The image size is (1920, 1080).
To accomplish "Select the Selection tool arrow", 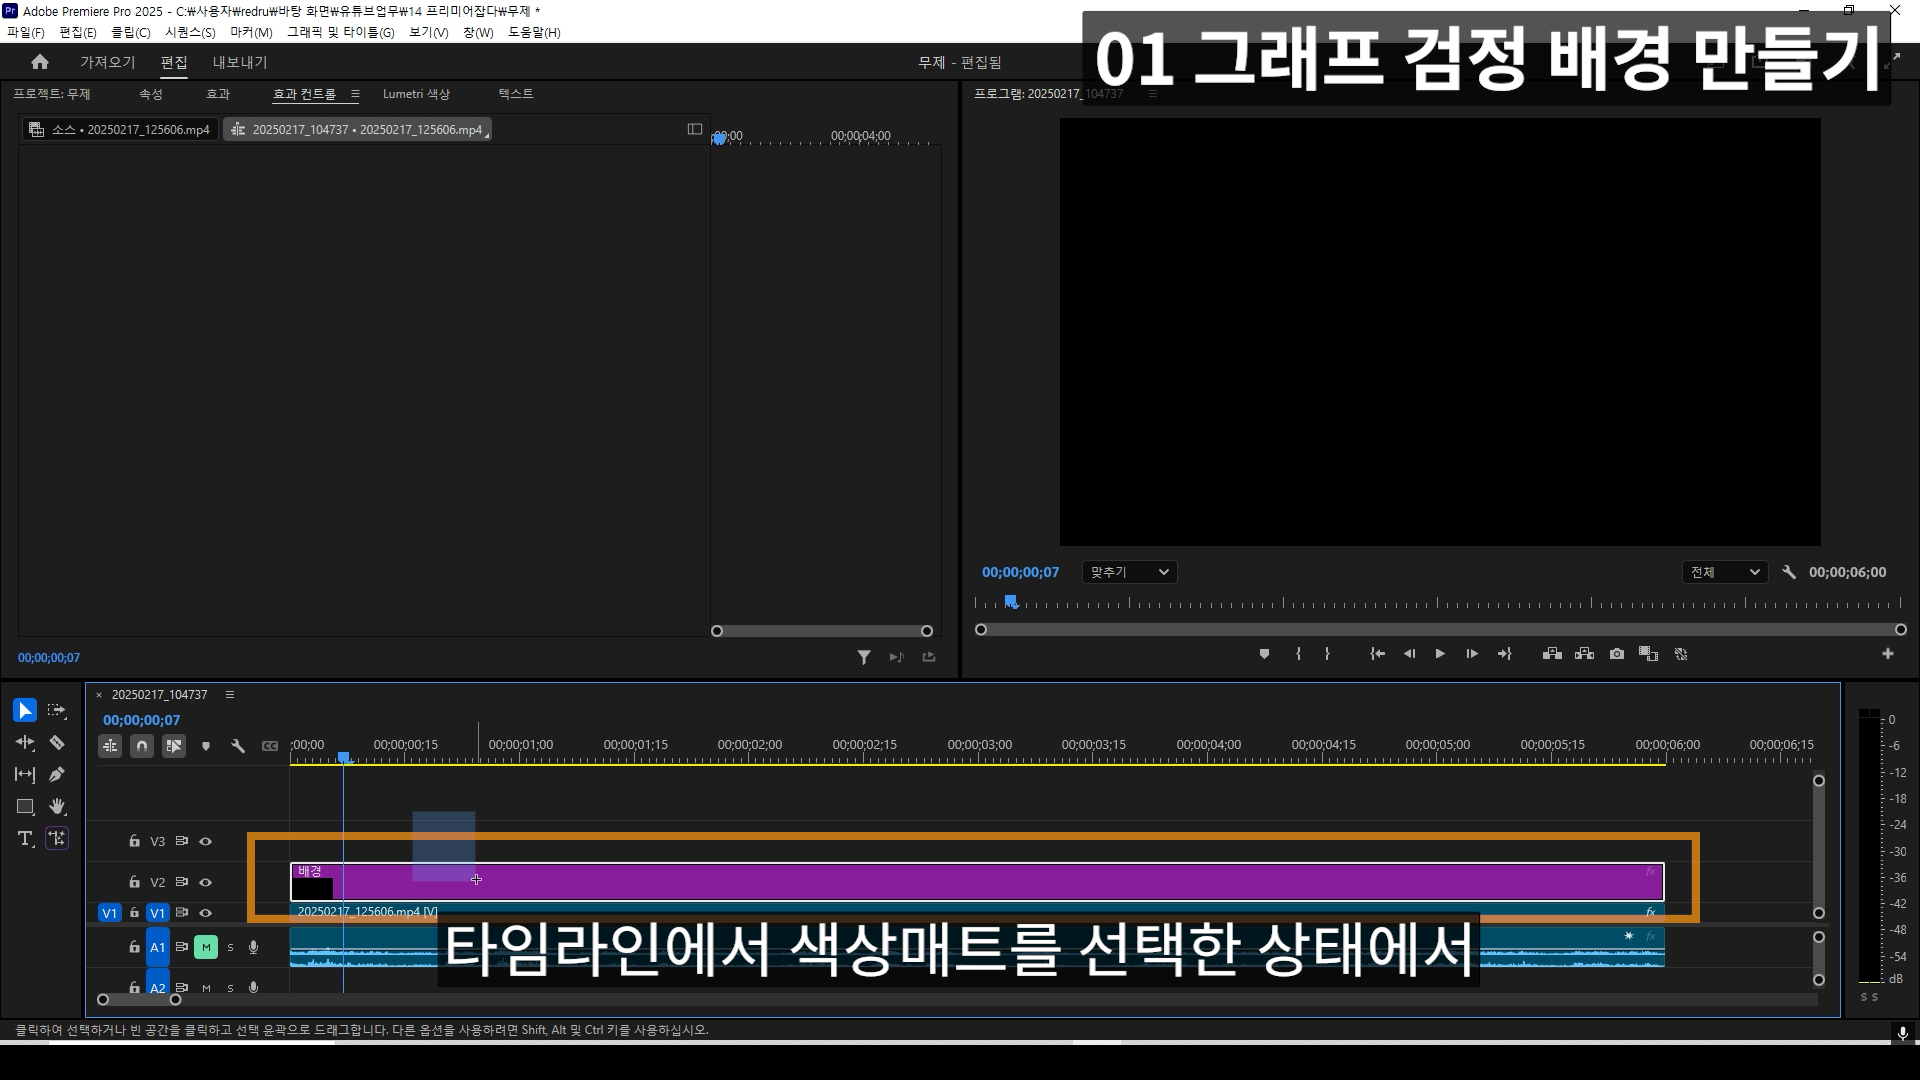I will 24,710.
